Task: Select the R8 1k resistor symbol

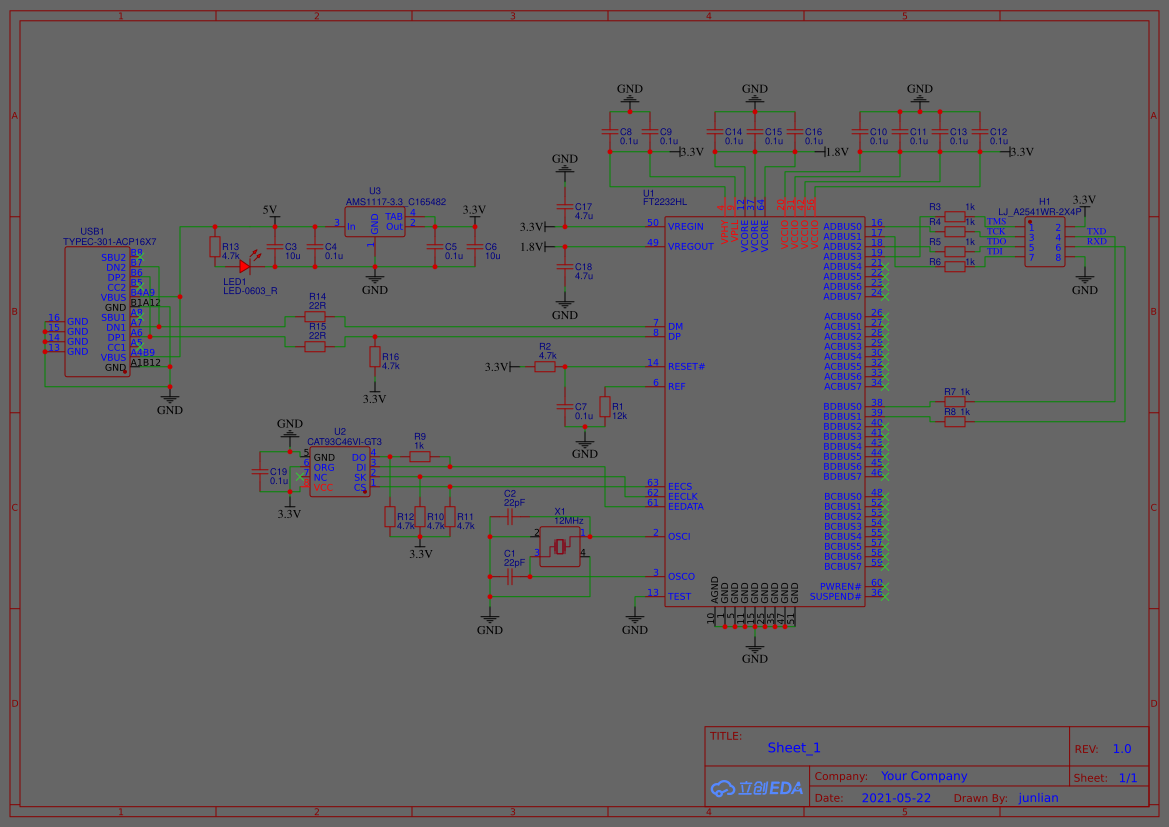Action: click(x=955, y=421)
